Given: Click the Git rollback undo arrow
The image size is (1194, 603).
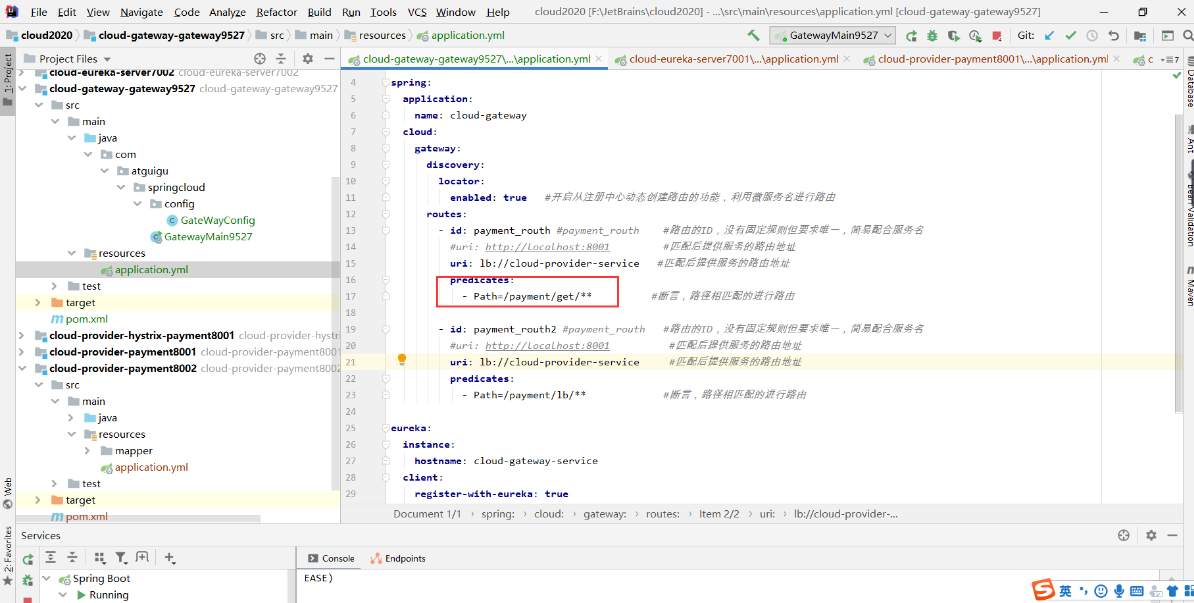Looking at the screenshot, I should click(x=1113, y=36).
